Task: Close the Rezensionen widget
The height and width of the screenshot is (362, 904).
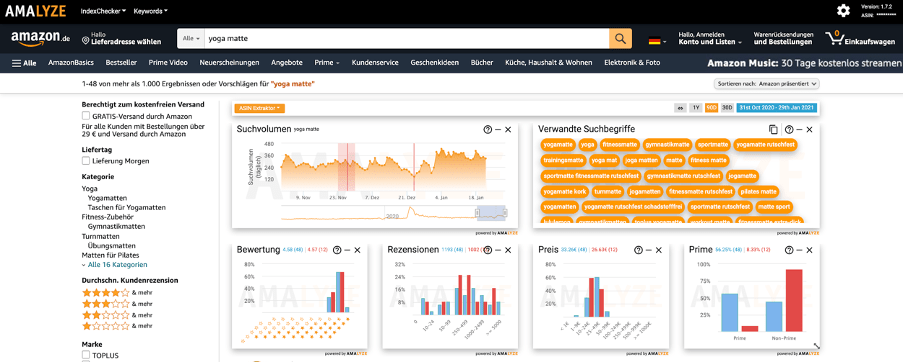Action: pyautogui.click(x=508, y=250)
